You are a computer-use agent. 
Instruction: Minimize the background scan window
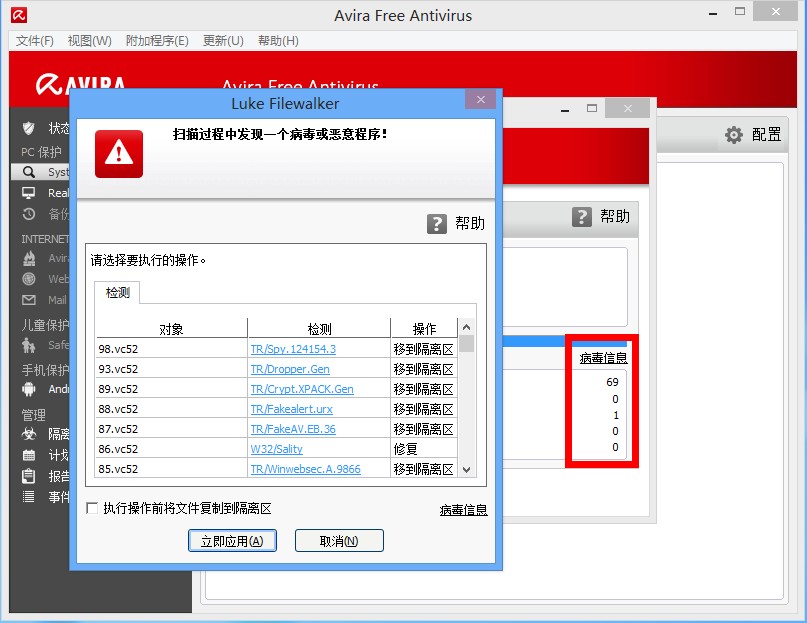(565, 109)
